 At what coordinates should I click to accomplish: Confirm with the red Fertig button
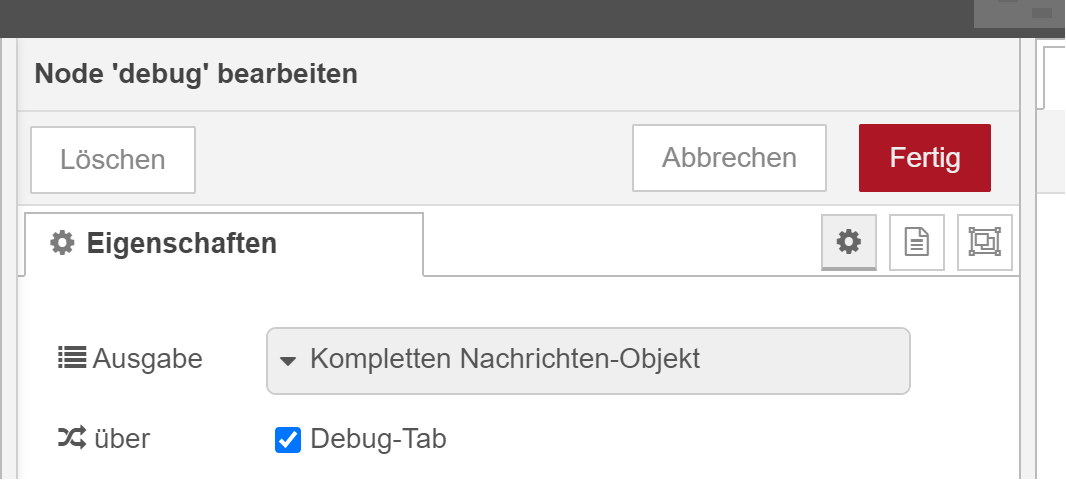pyautogui.click(x=924, y=158)
